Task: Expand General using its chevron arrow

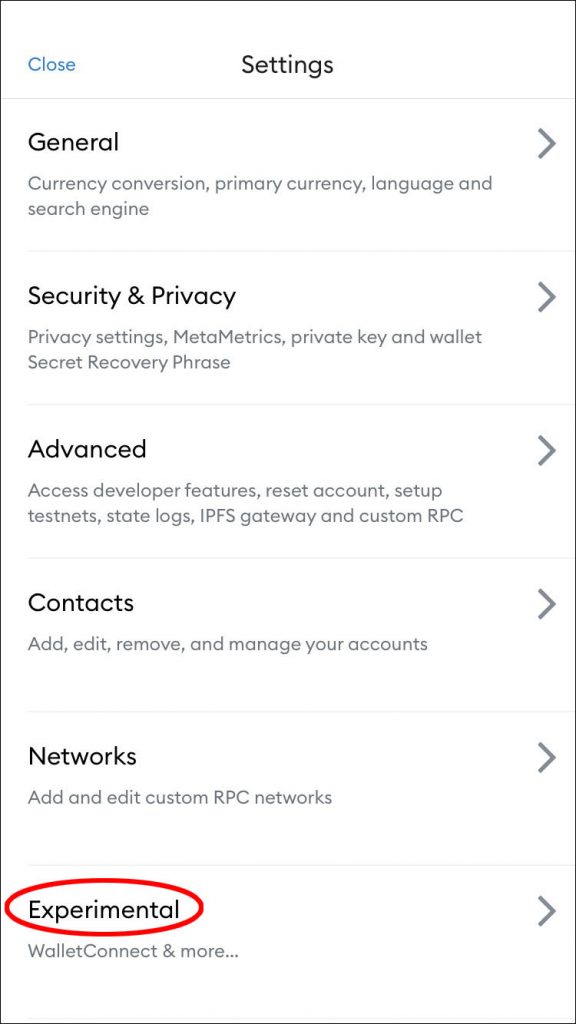Action: click(x=547, y=143)
